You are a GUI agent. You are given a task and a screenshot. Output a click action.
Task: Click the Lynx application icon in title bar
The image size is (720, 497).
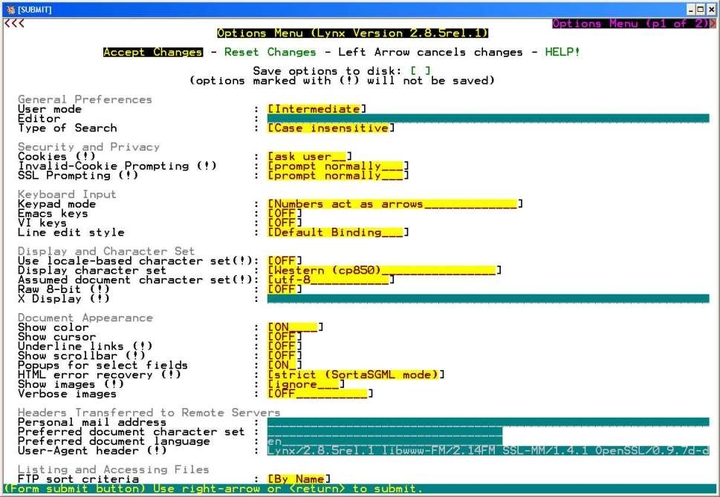(x=11, y=9)
